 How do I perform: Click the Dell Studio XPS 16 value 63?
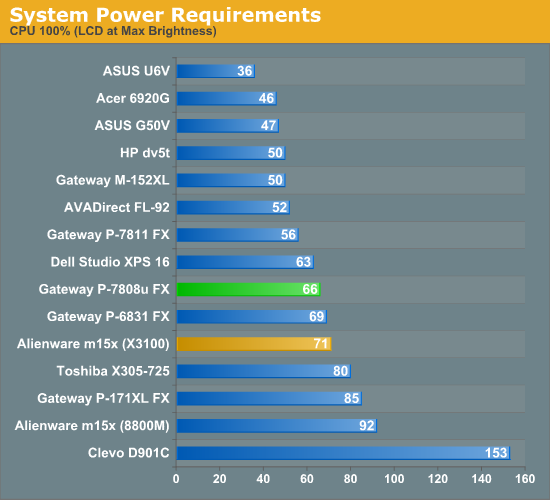click(x=303, y=262)
